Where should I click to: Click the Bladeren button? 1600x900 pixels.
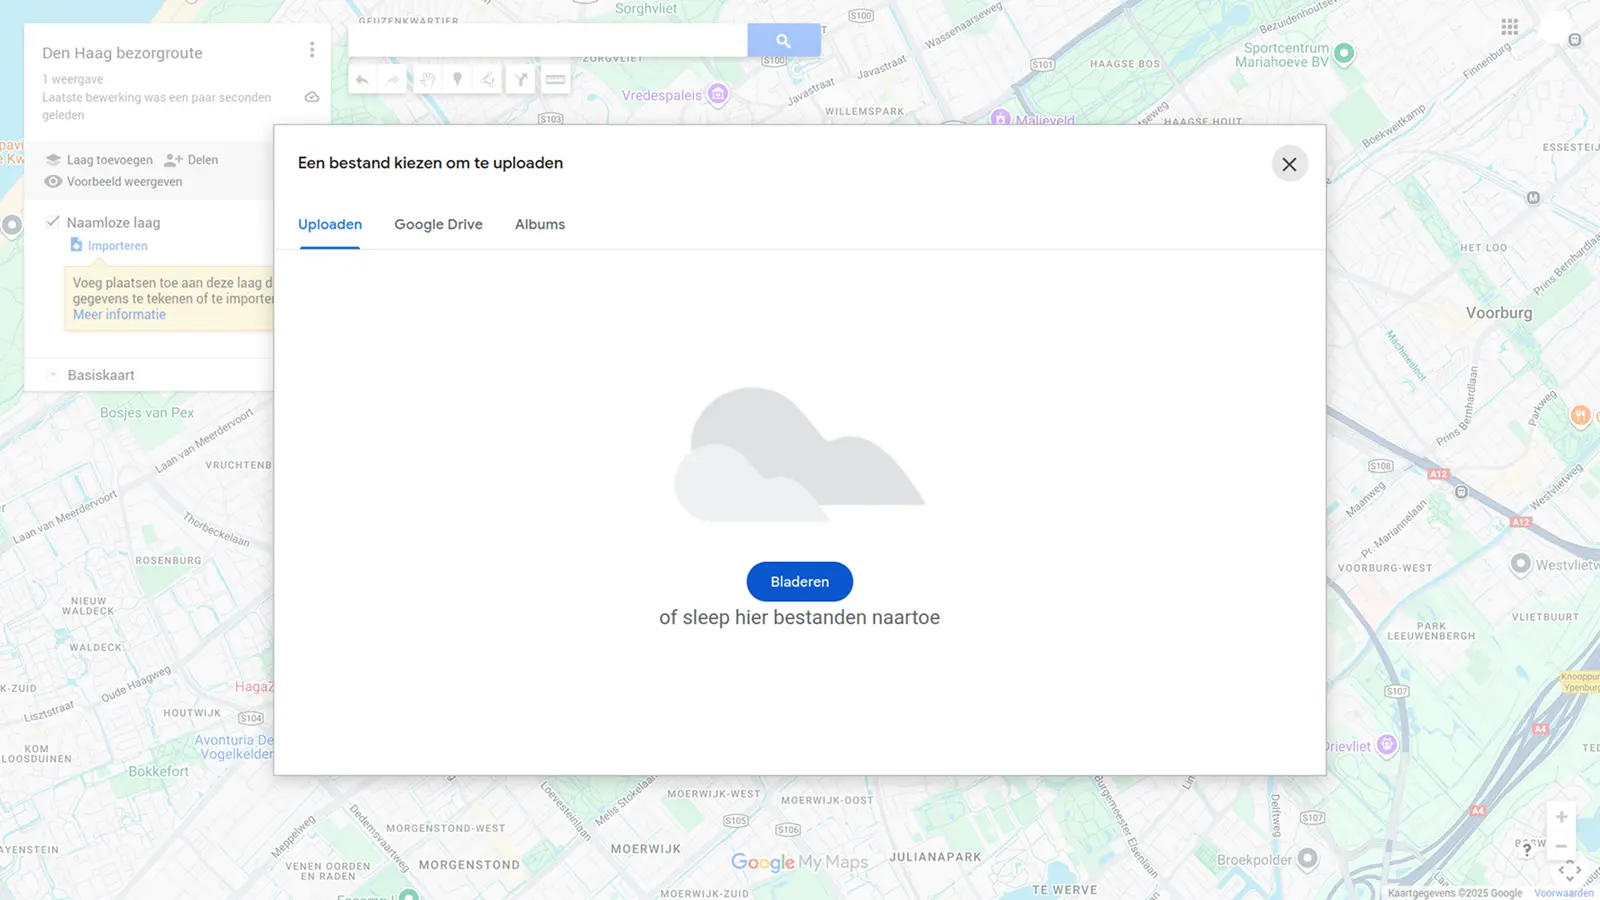click(799, 581)
